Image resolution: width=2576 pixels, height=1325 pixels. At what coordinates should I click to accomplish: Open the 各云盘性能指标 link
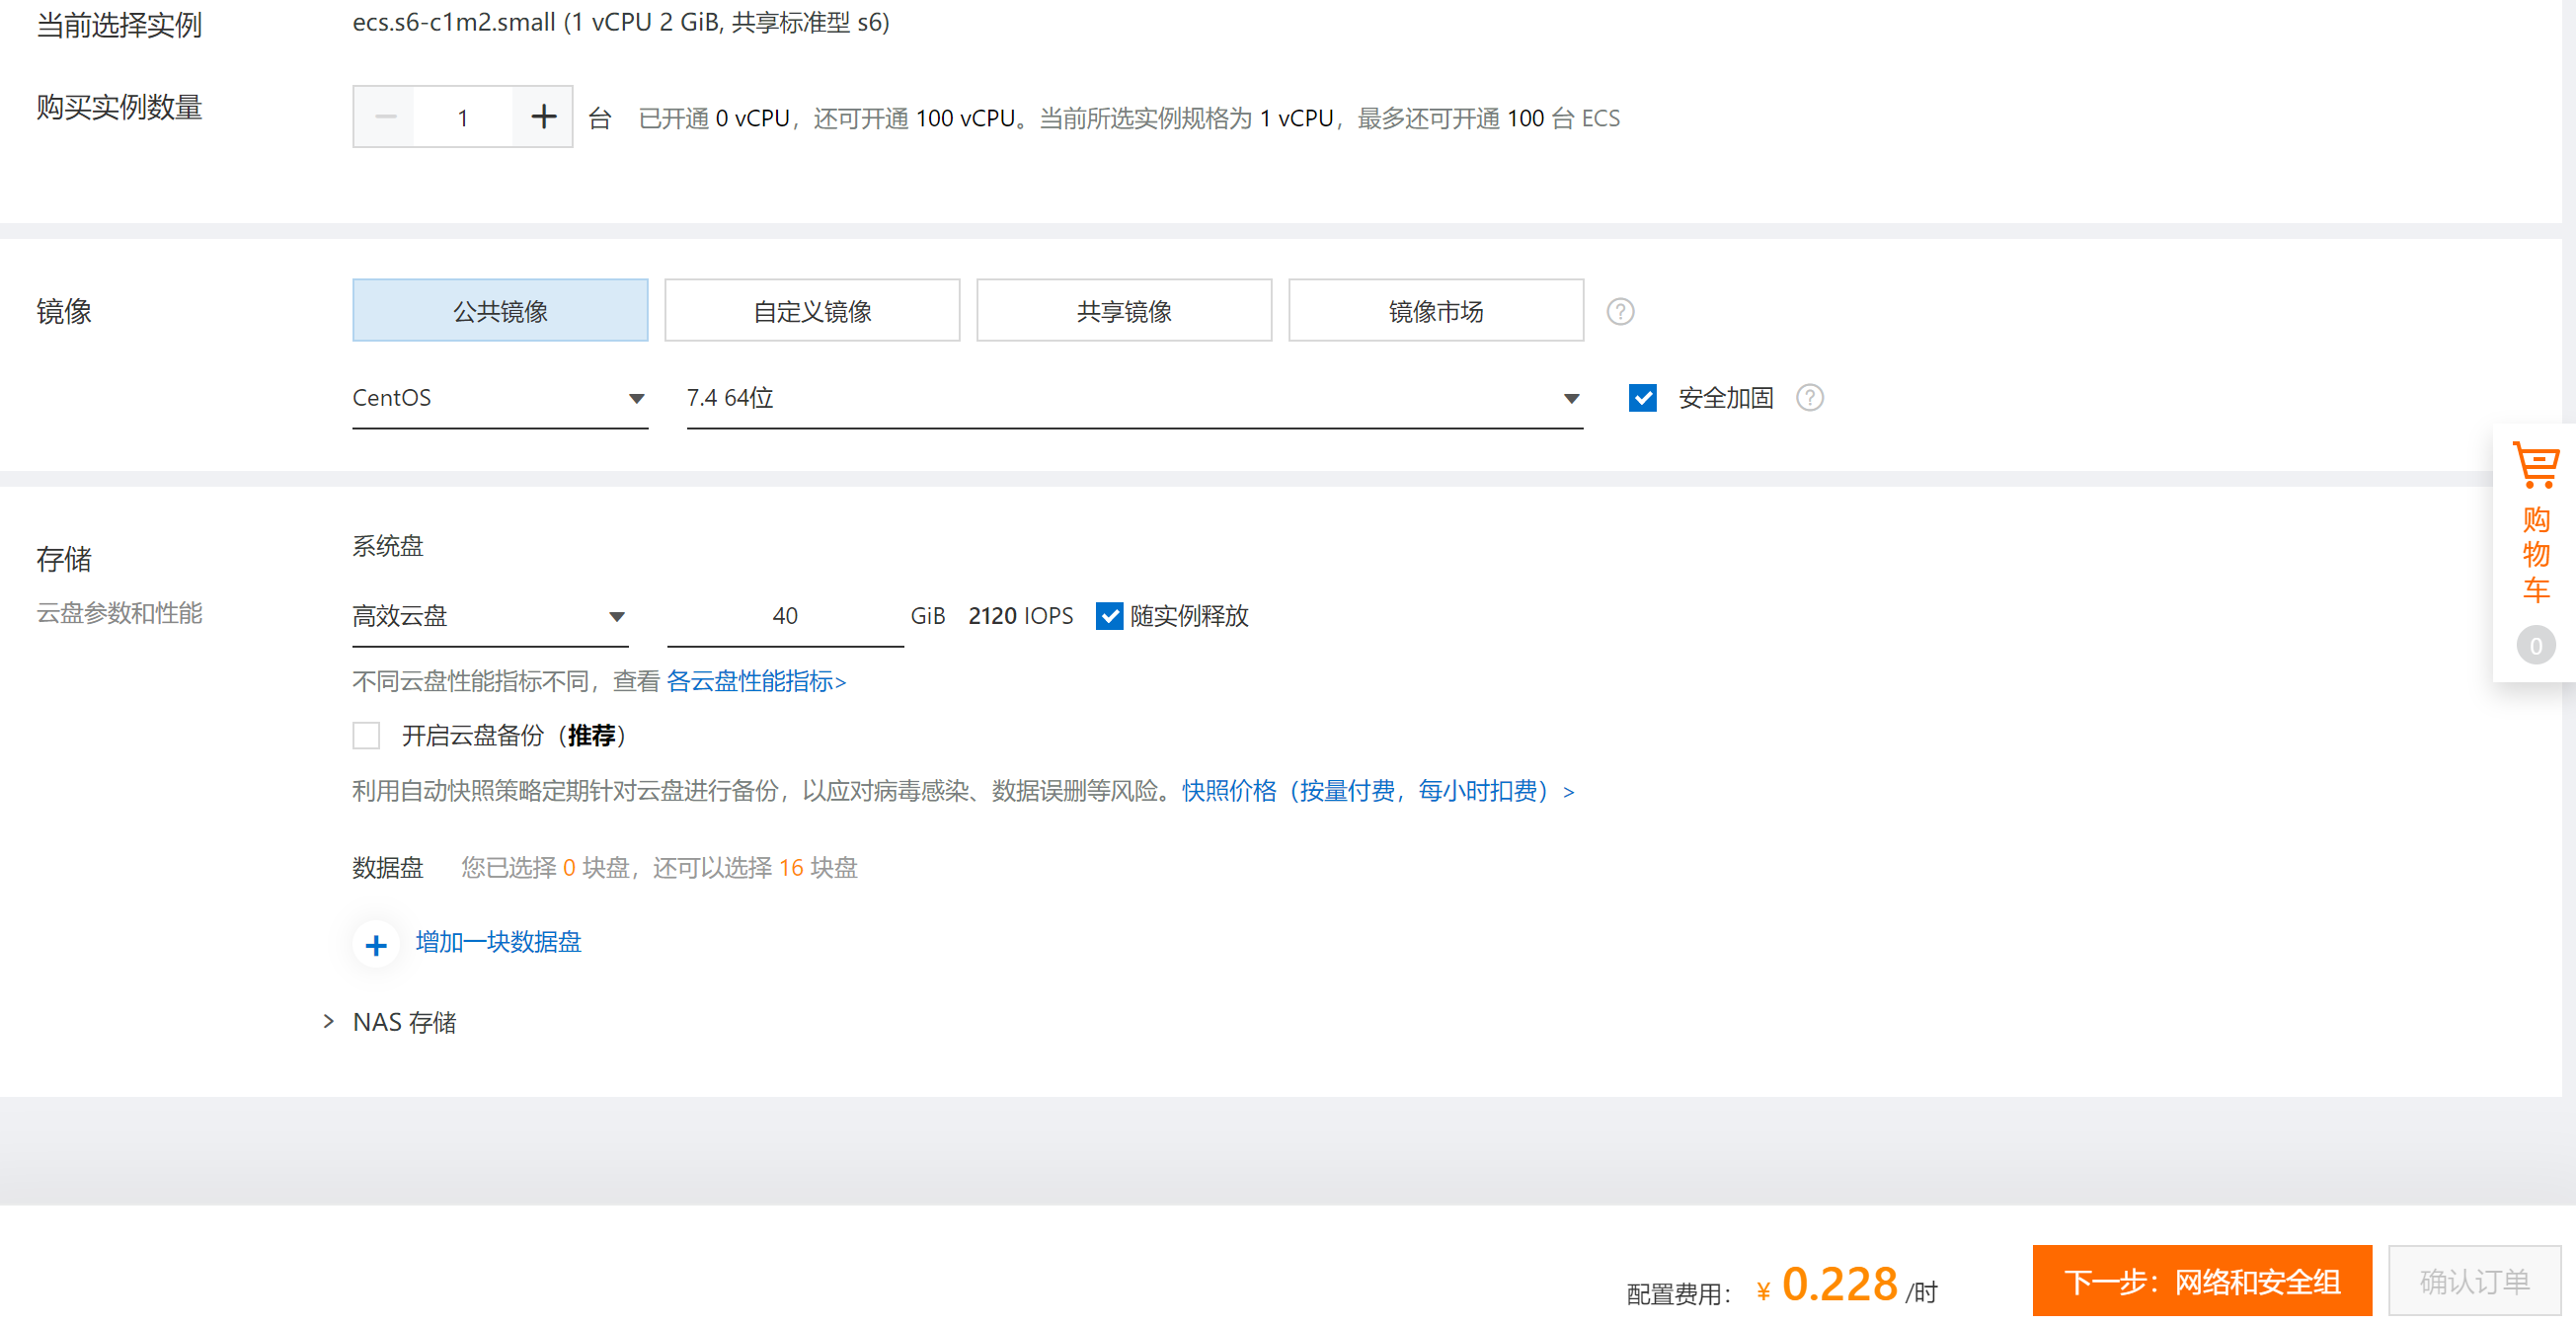pos(756,682)
